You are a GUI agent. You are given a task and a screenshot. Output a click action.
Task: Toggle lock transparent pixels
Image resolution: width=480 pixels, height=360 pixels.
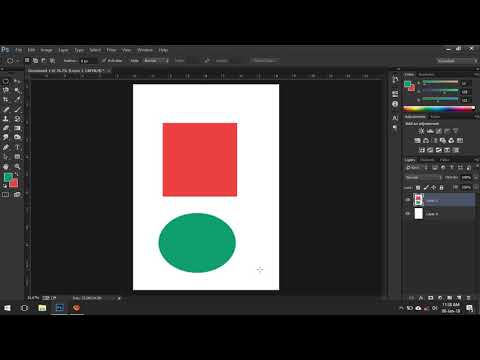coord(418,188)
